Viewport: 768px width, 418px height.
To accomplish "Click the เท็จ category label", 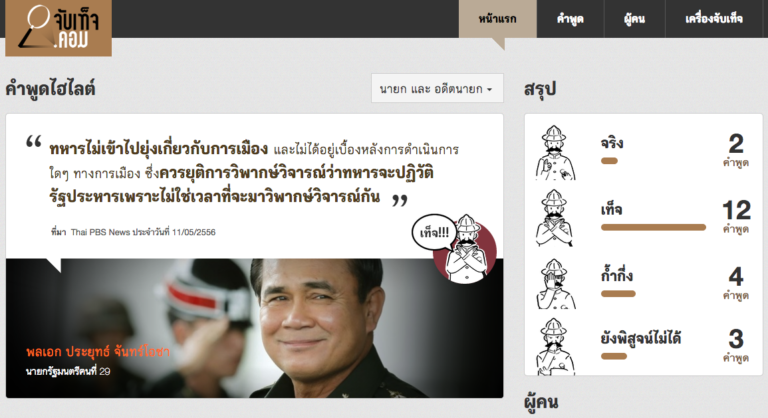I will pyautogui.click(x=611, y=210).
